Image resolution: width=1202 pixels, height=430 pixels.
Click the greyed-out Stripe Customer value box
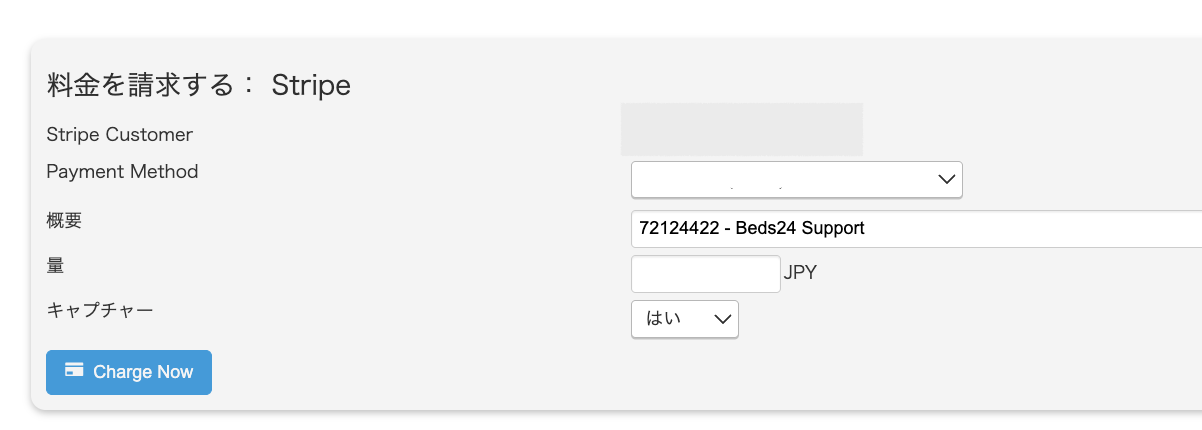coord(741,129)
